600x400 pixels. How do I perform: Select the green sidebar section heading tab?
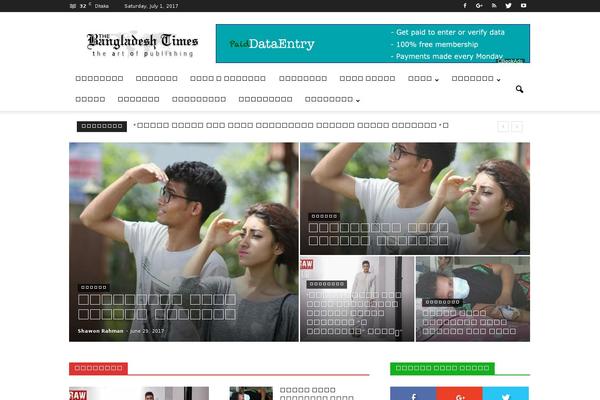442,368
